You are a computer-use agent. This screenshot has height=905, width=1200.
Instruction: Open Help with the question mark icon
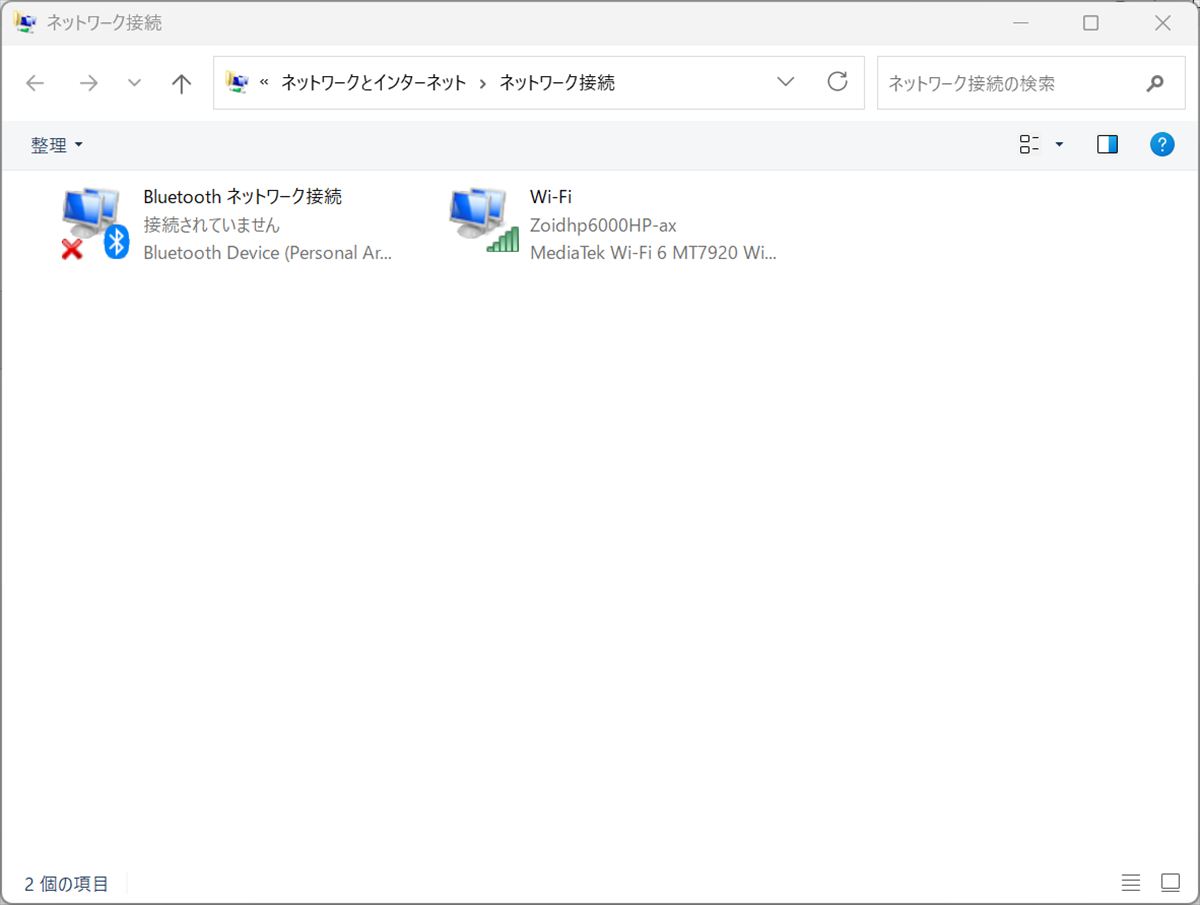pos(1161,145)
